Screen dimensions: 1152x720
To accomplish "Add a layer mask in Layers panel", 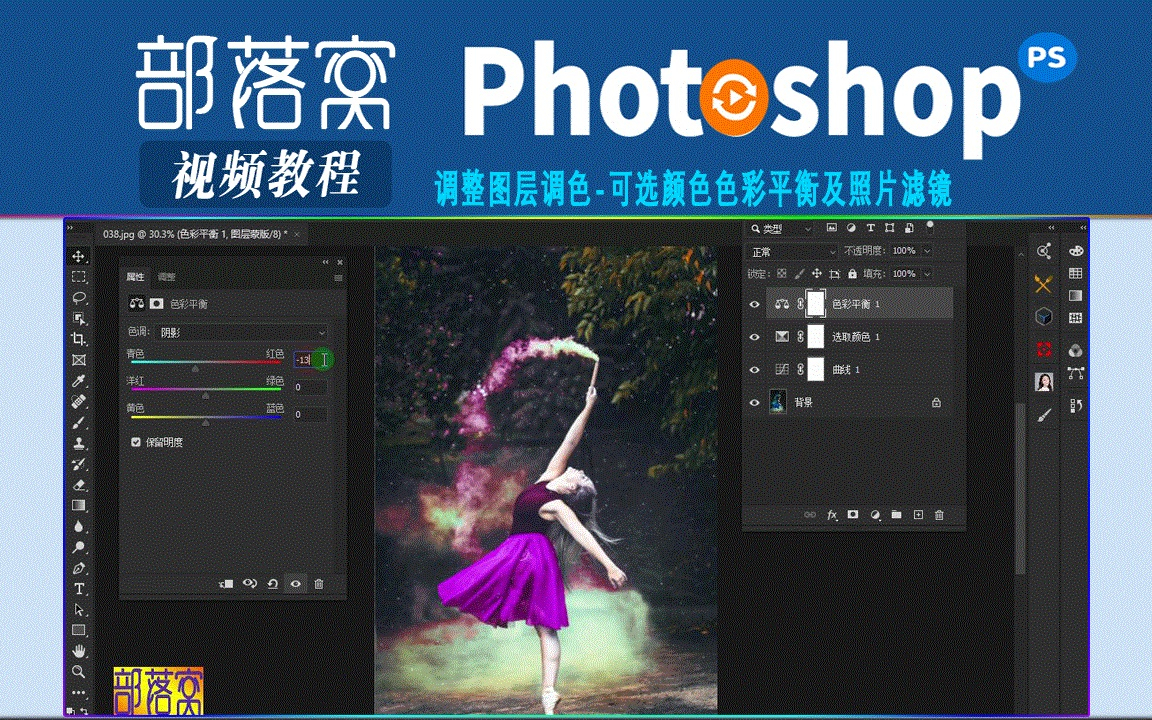I will [853, 515].
